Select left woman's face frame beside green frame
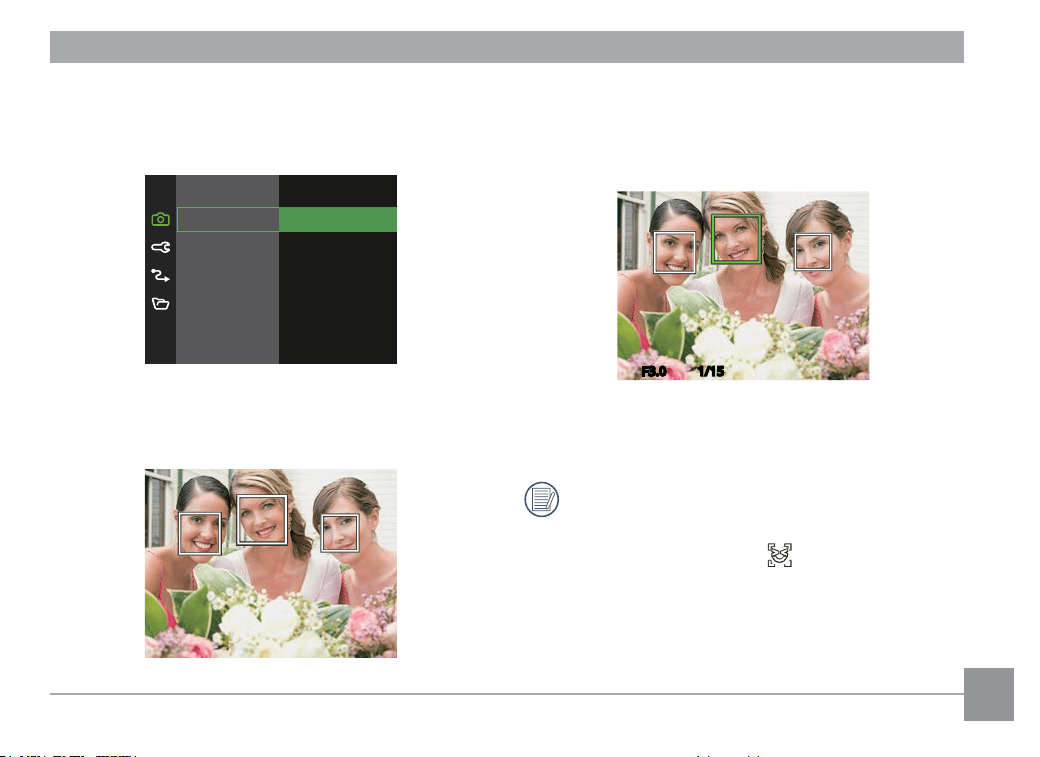Image resolution: width=1040 pixels, height=757 pixels. (x=675, y=252)
